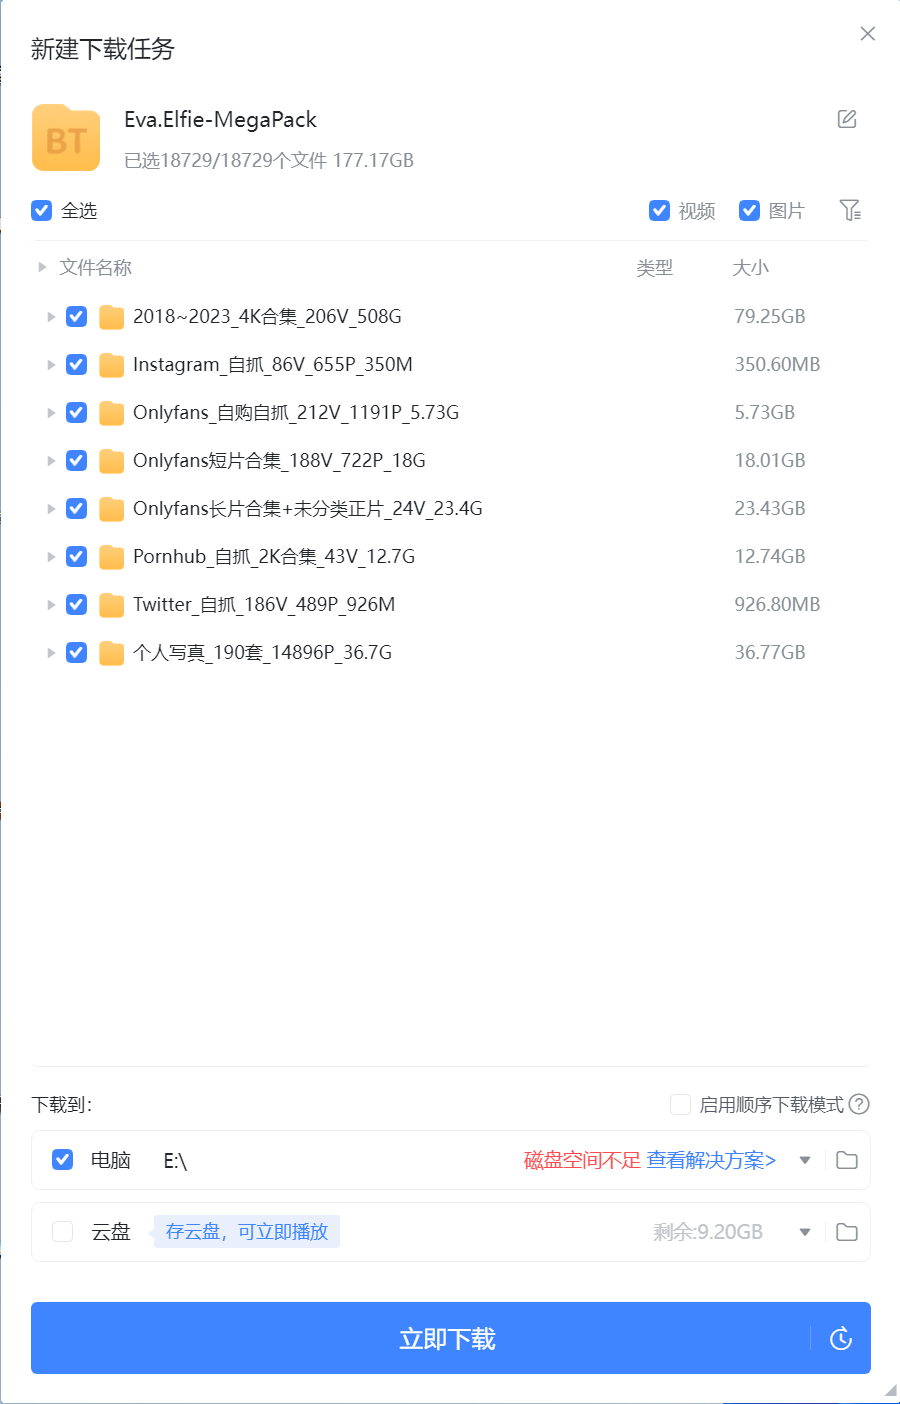Expand the 个人写真_190套_14896P_36.7G folder
This screenshot has height=1404, width=900.
pyautogui.click(x=51, y=652)
